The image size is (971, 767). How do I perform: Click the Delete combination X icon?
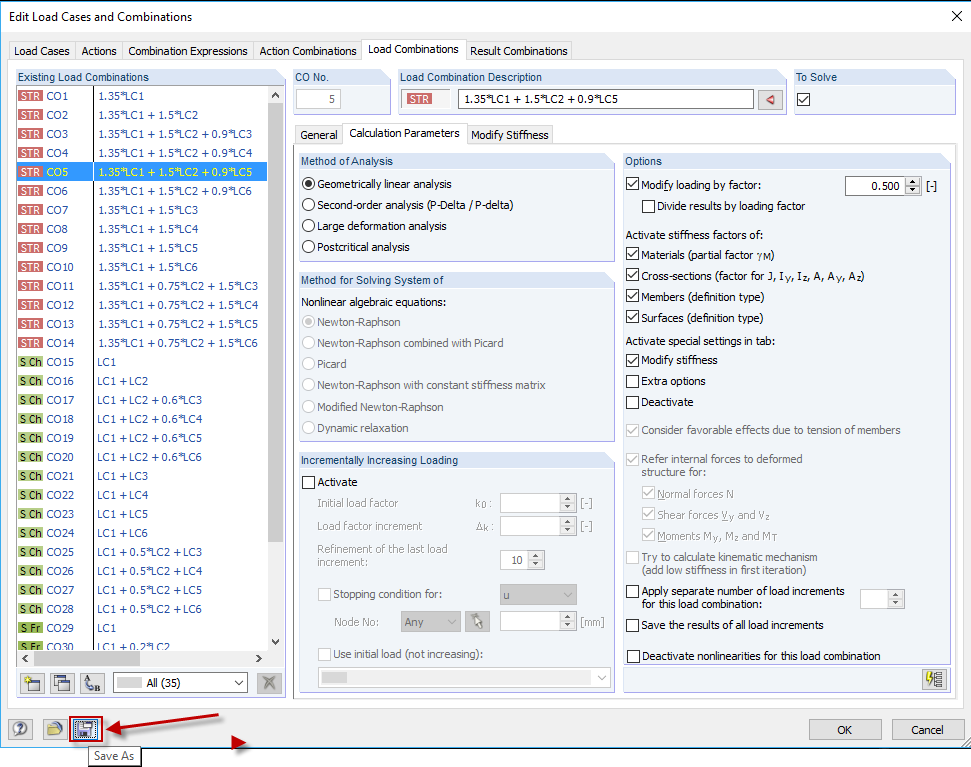point(268,683)
